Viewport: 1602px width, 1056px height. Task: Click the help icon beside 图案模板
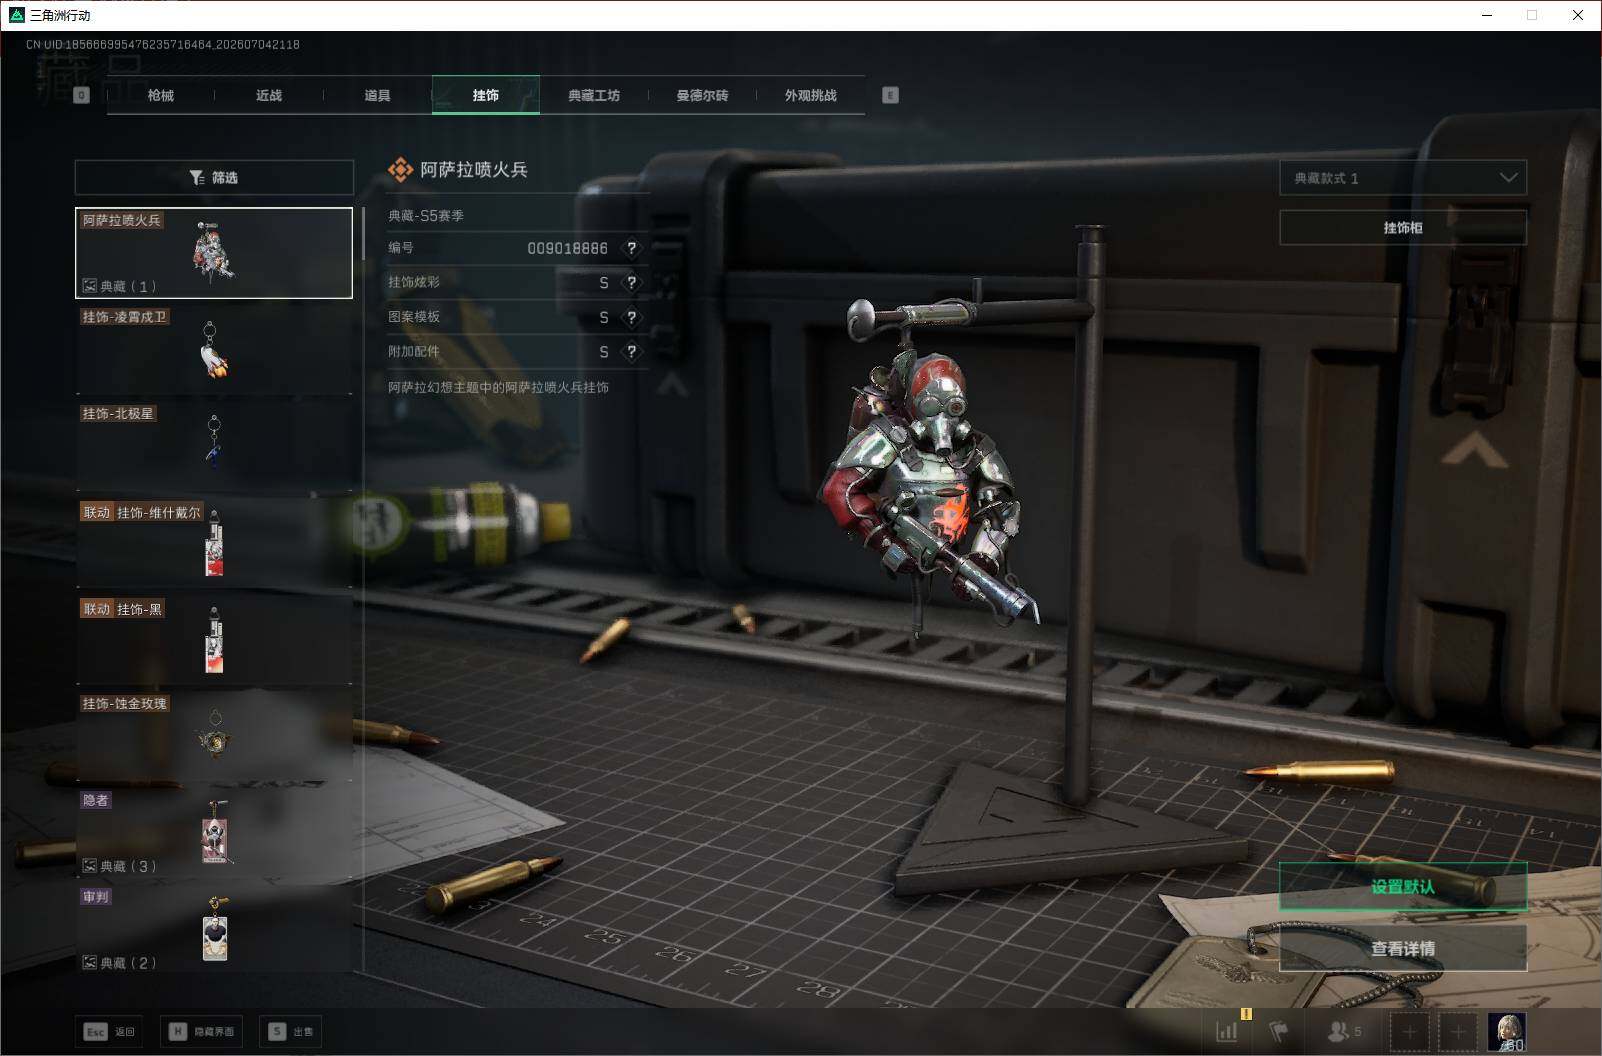631,317
